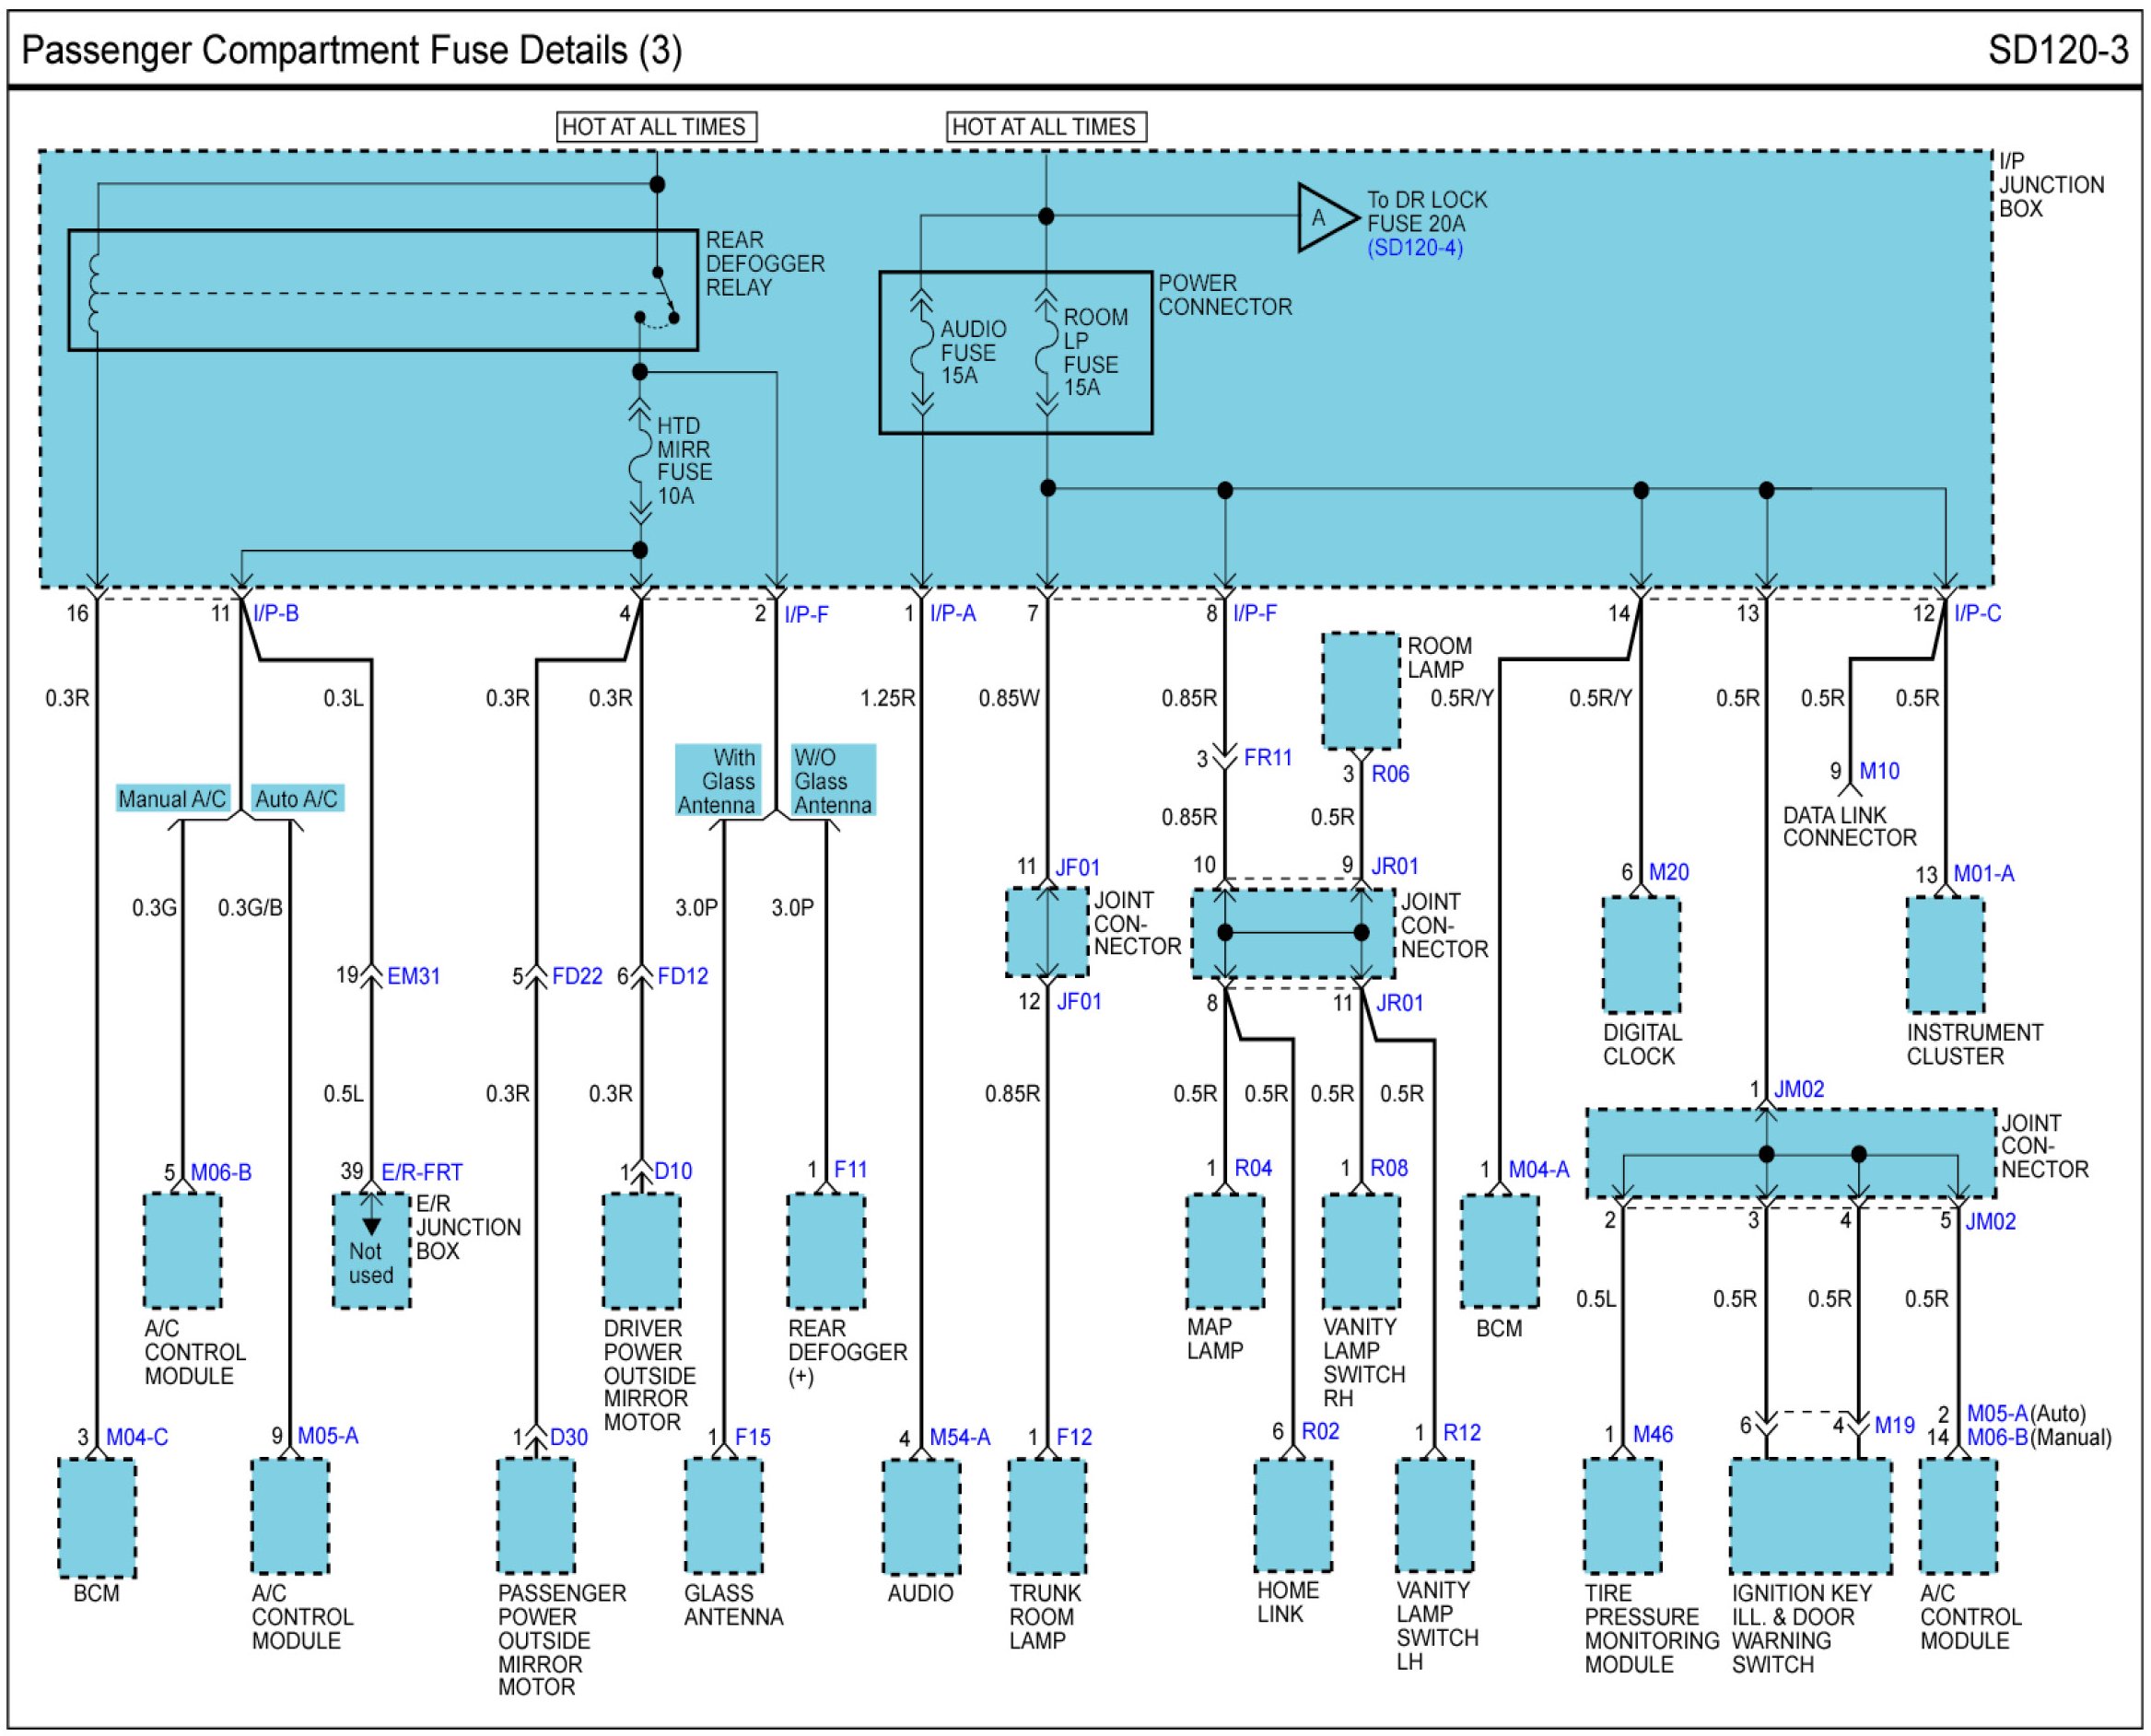Screen dimensions: 2151x1736
Task: Click the Rear Defogger Relay box
Action: point(382,290)
